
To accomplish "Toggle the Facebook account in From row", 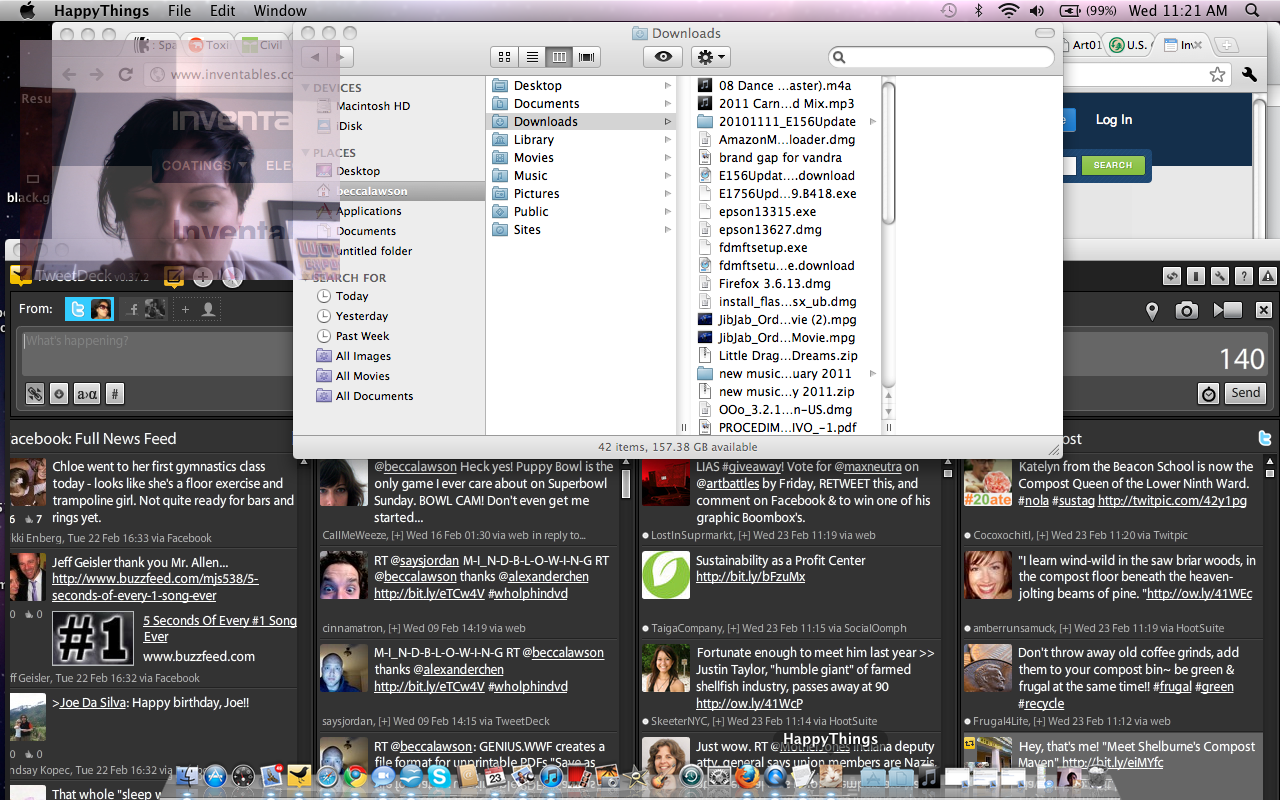I will 145,310.
